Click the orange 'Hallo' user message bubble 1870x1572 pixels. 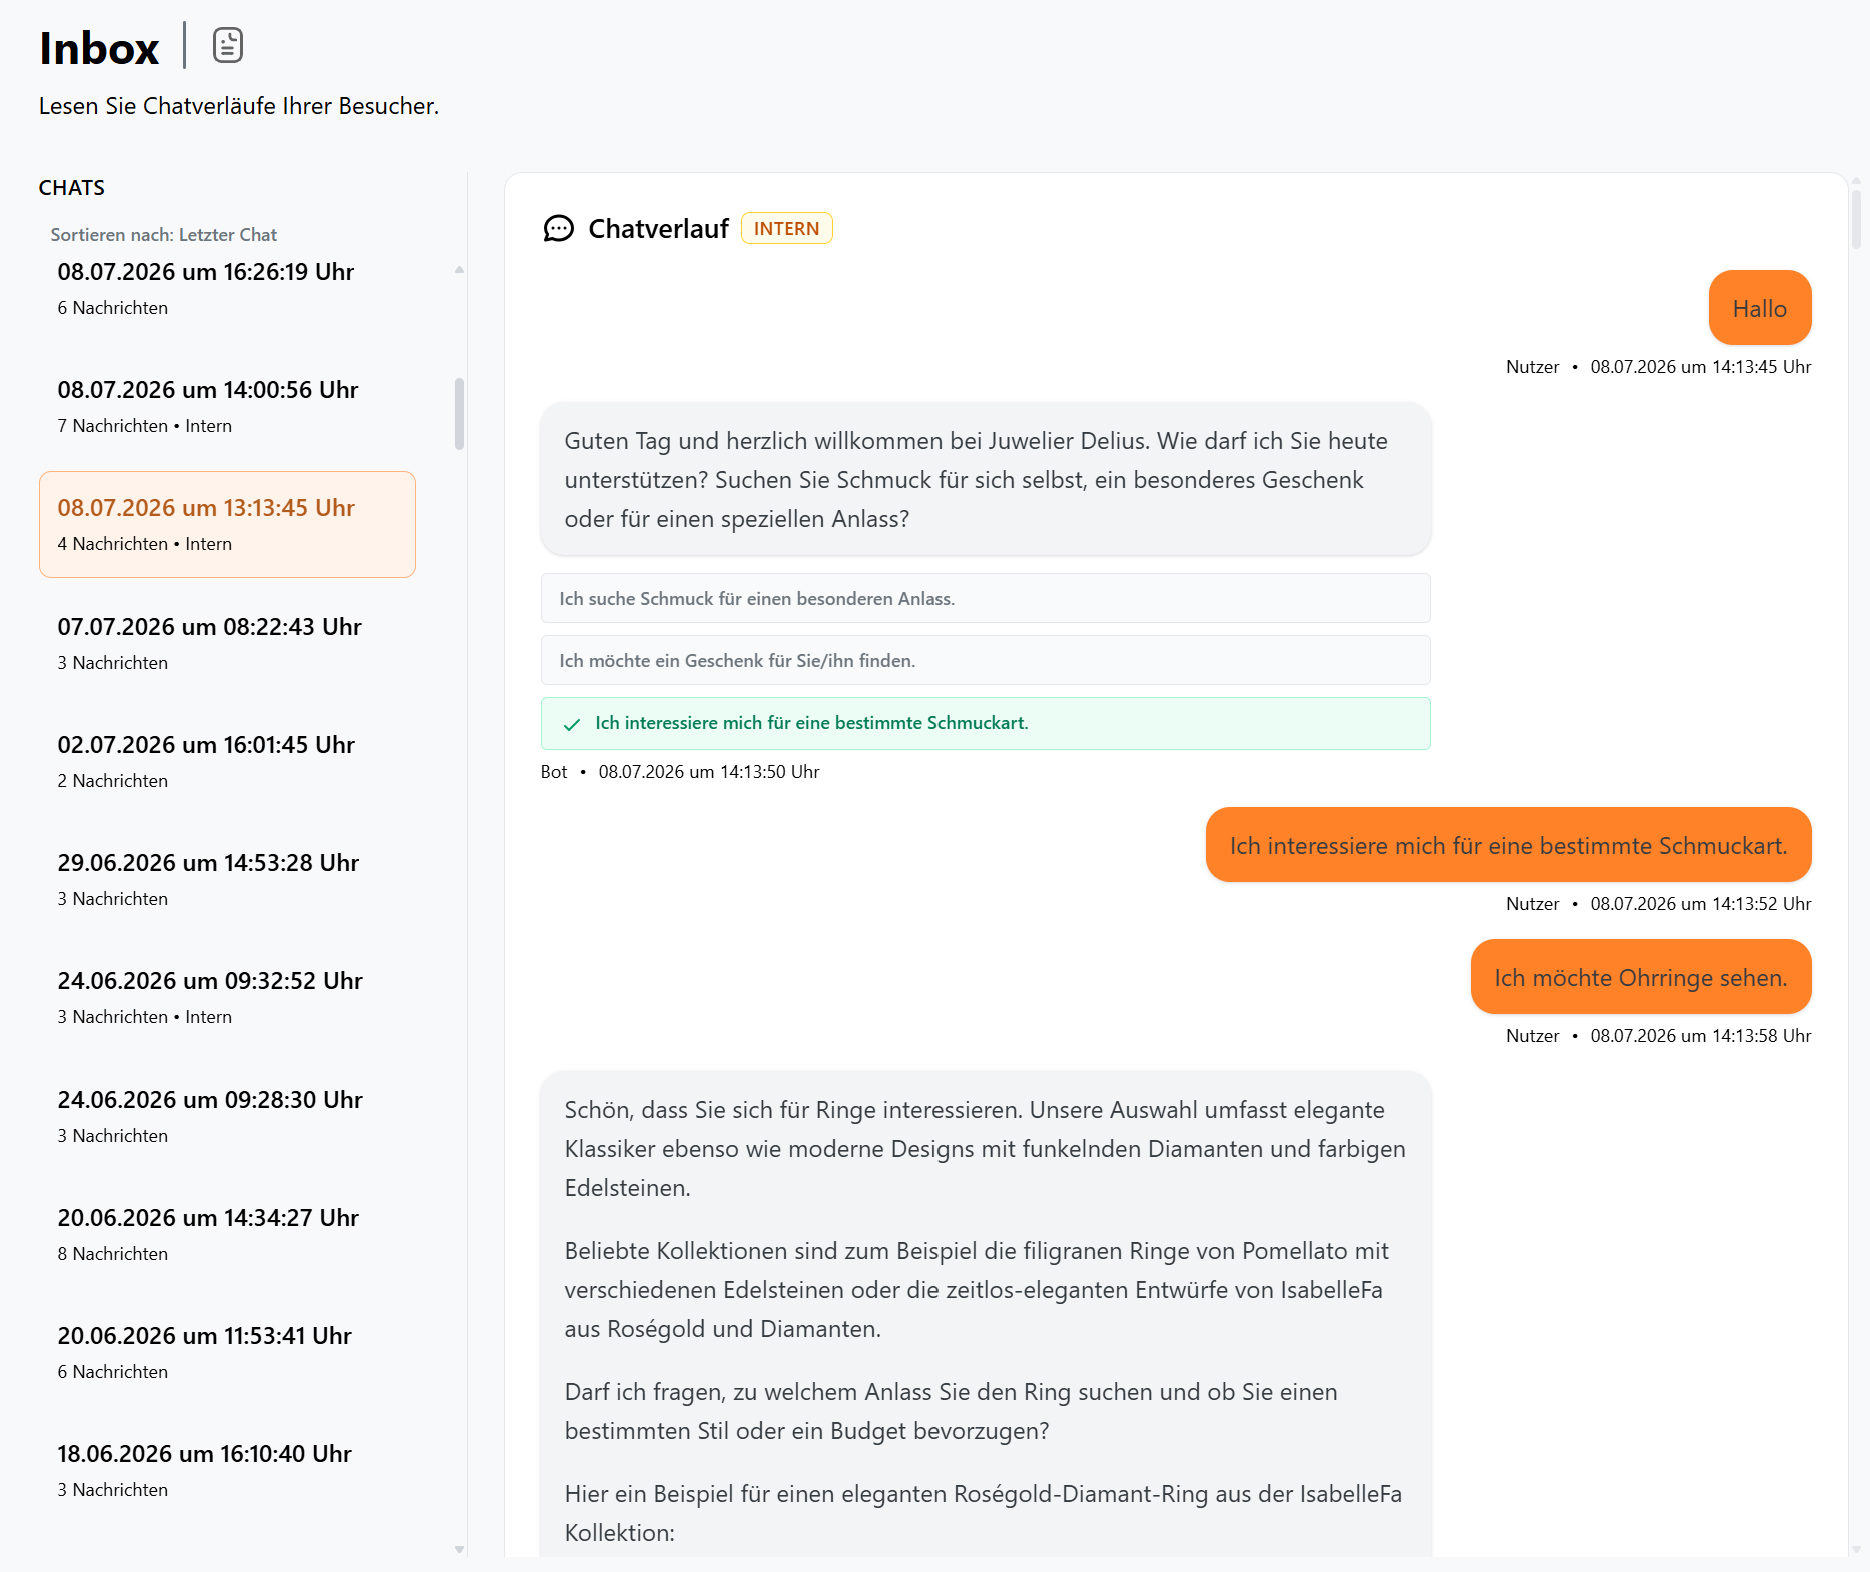(1759, 308)
